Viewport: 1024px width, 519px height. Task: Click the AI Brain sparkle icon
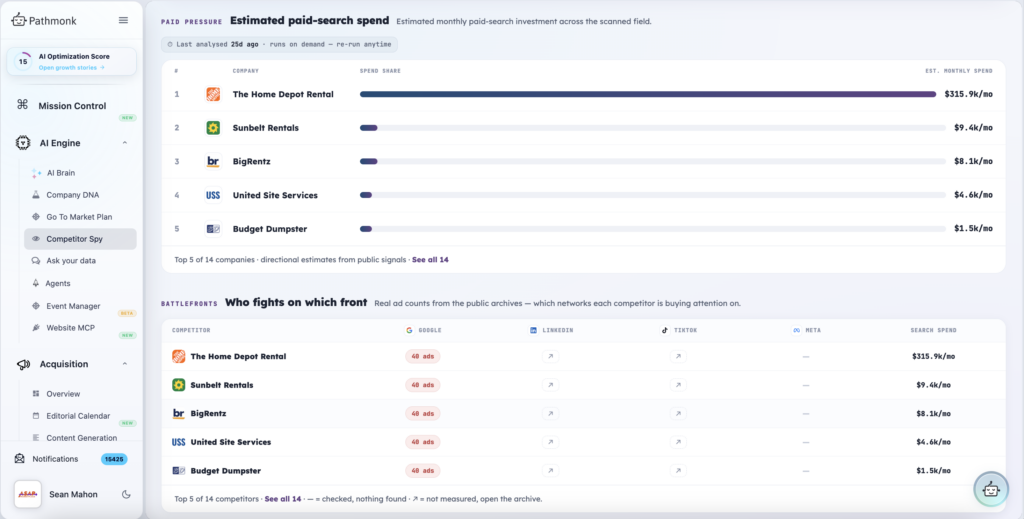(x=36, y=173)
